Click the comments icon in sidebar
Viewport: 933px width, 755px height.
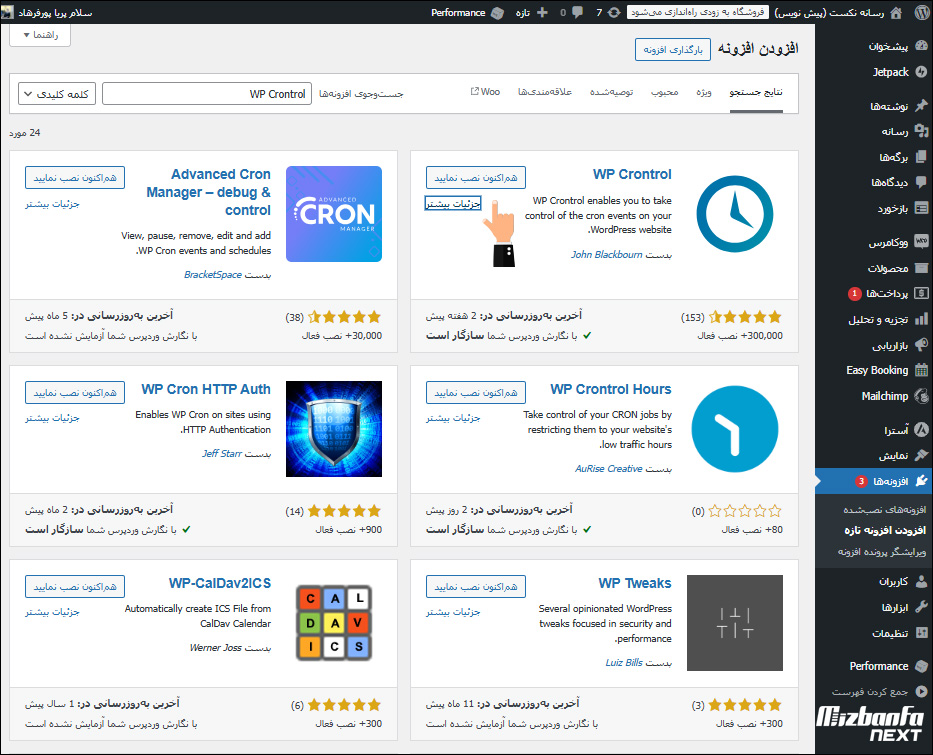[x=921, y=182]
